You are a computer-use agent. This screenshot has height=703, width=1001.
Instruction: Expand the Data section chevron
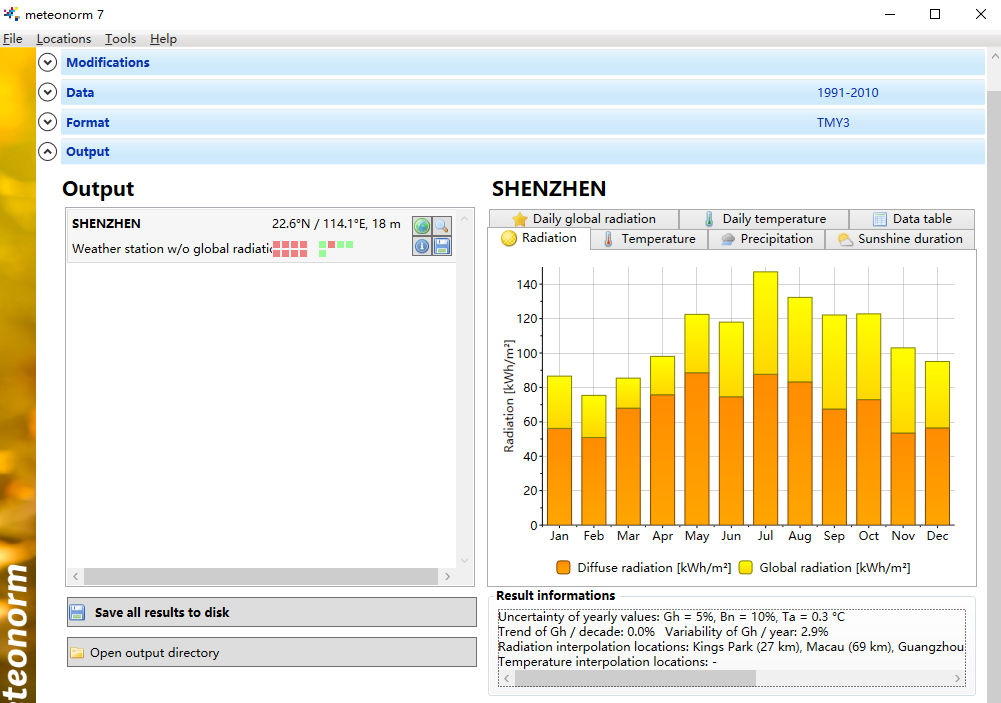click(x=47, y=92)
